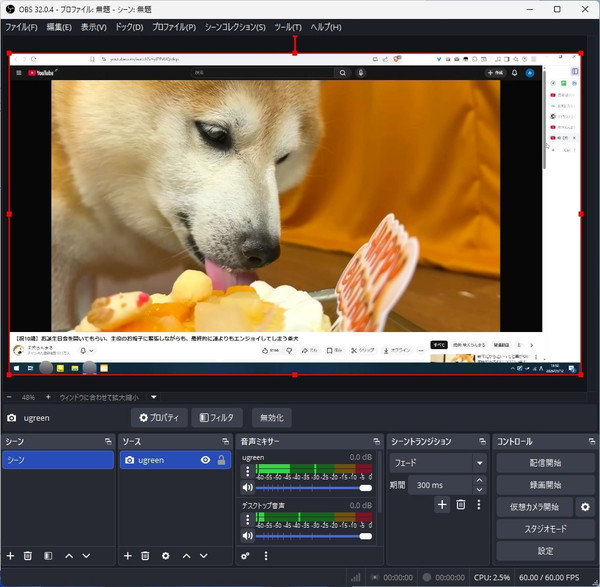The image size is (600, 587).
Task: Increase the transition duration with the up arrow
Action: click(479, 480)
